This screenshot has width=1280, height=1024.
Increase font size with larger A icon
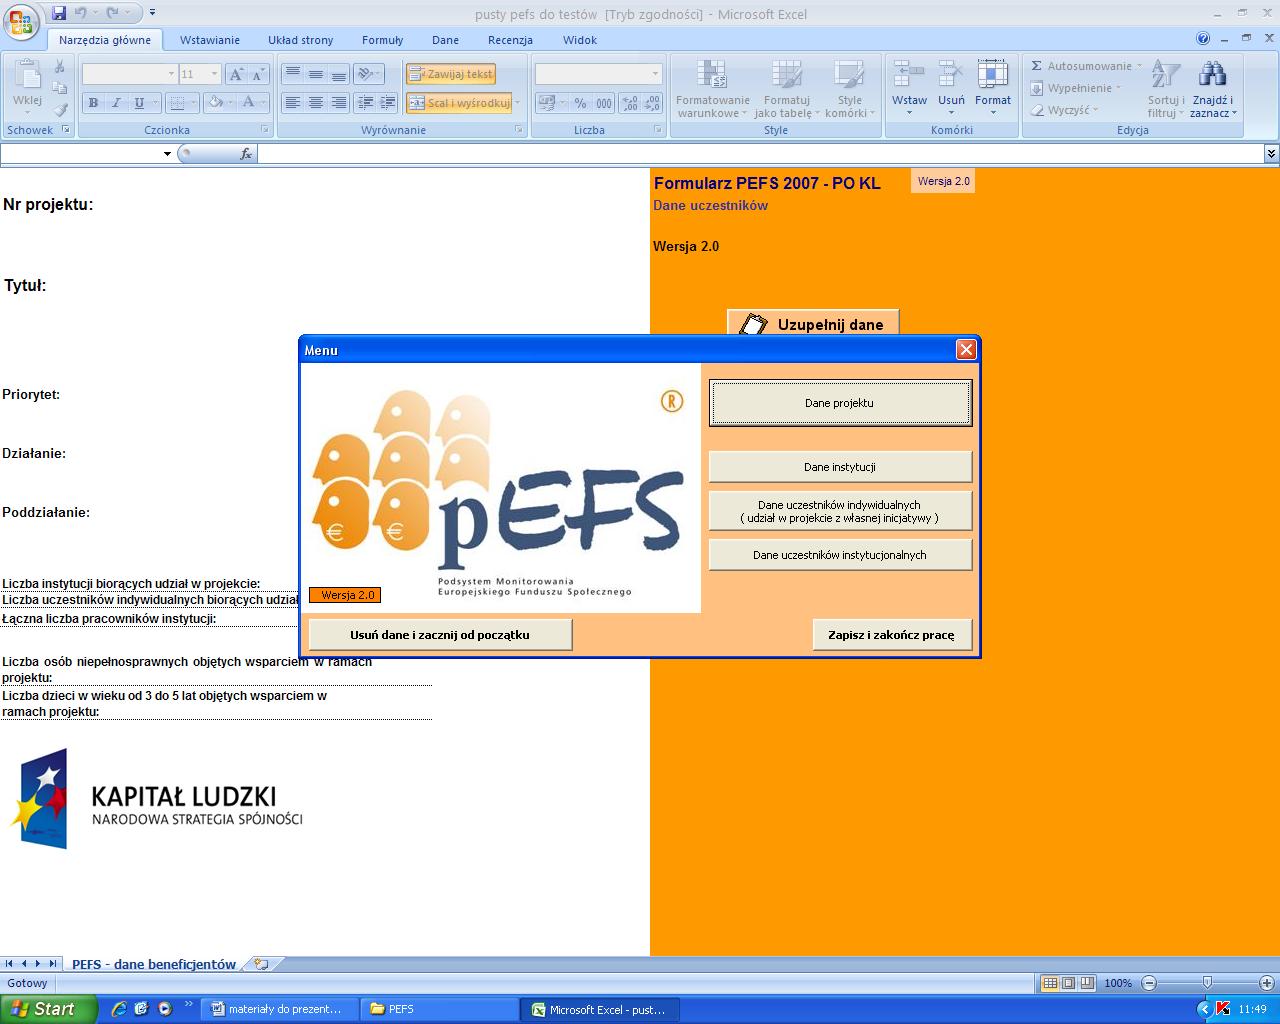coord(236,74)
